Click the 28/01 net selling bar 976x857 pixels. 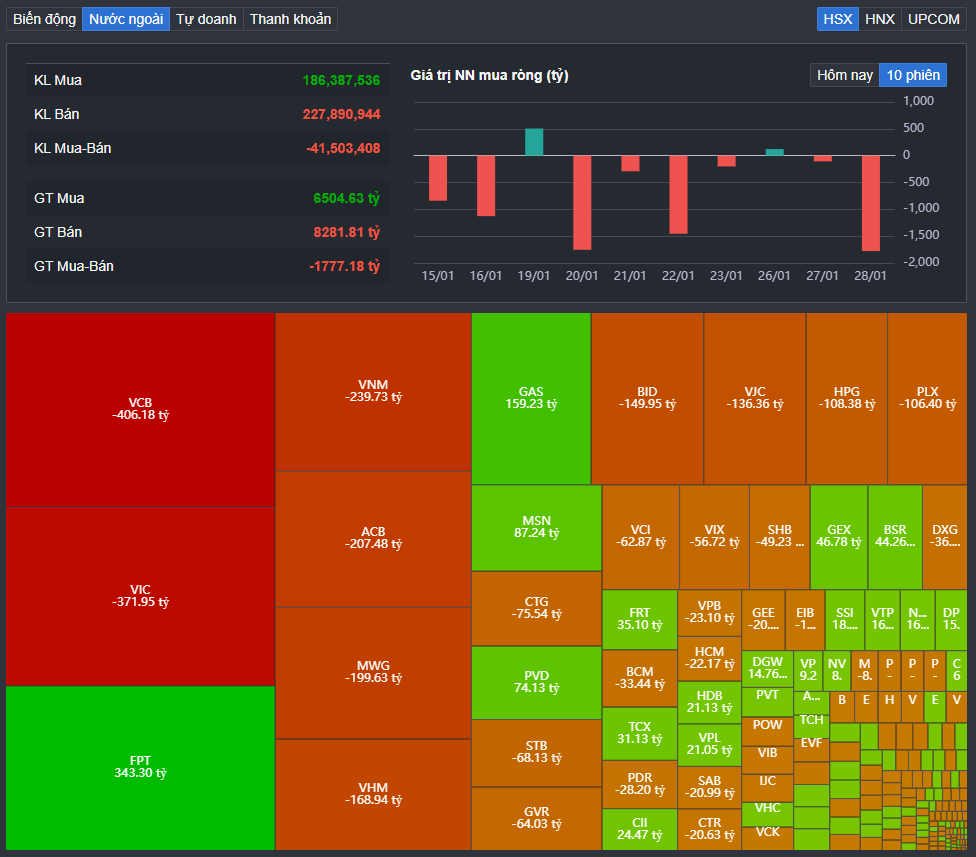[x=870, y=202]
